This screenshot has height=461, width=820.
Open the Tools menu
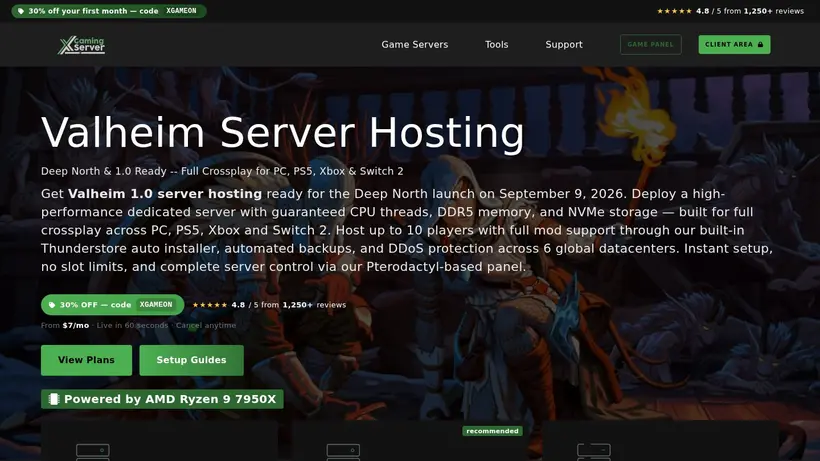(x=496, y=45)
